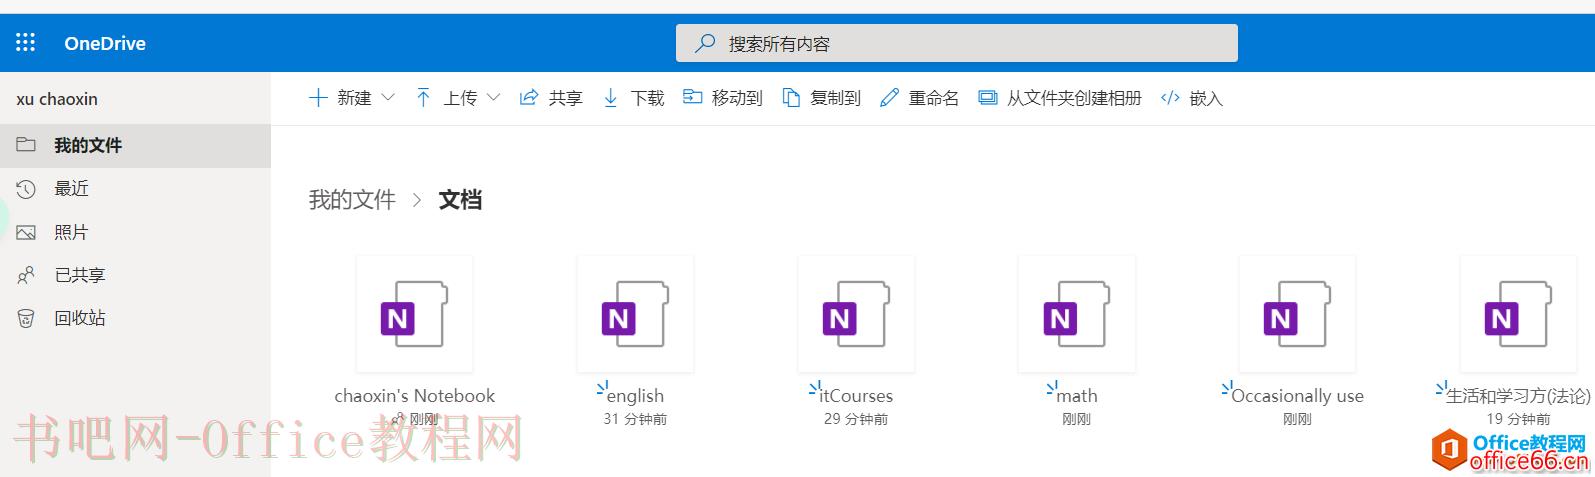The height and width of the screenshot is (477, 1595).
Task: Click the 重命名 button label
Action: [933, 98]
